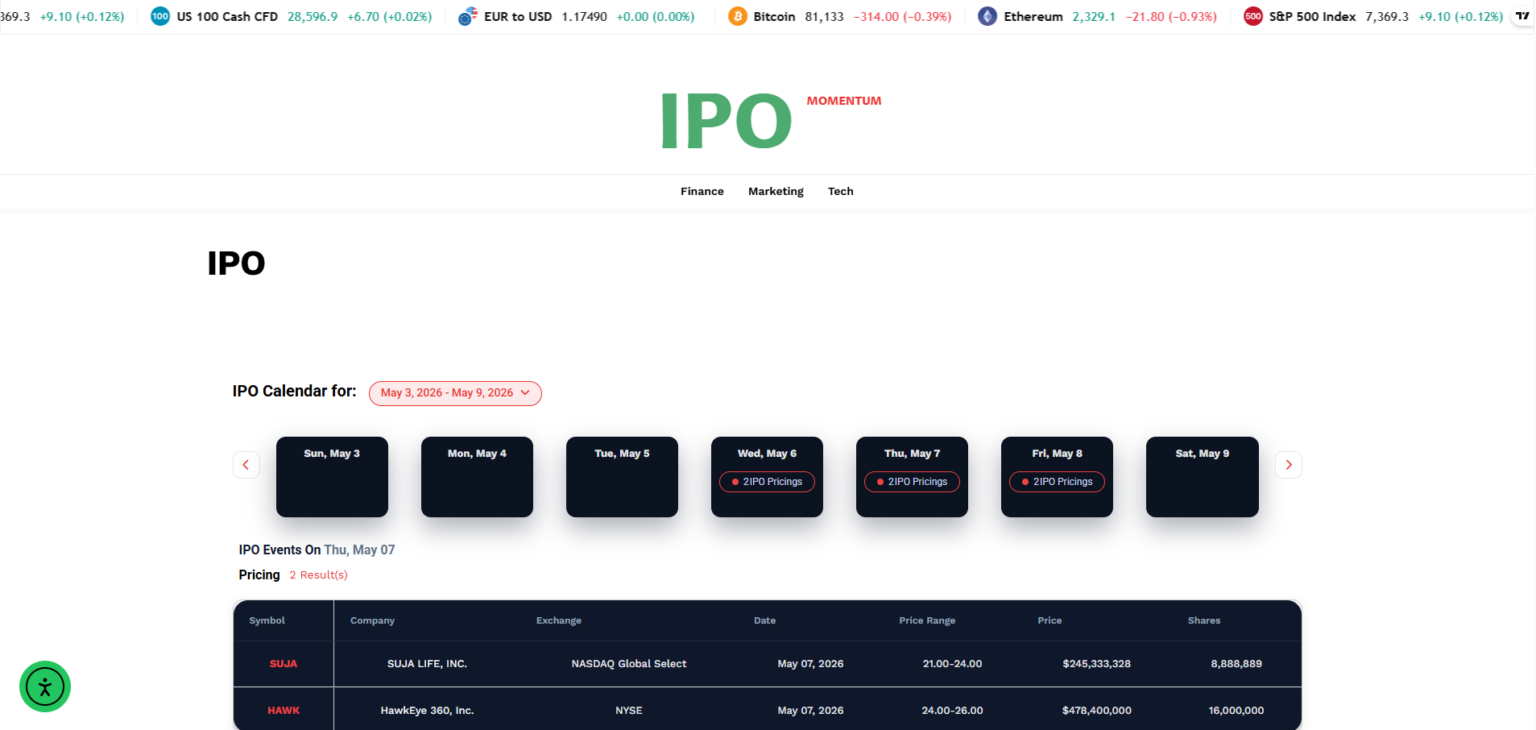Open the Tech menu item

pos(841,191)
